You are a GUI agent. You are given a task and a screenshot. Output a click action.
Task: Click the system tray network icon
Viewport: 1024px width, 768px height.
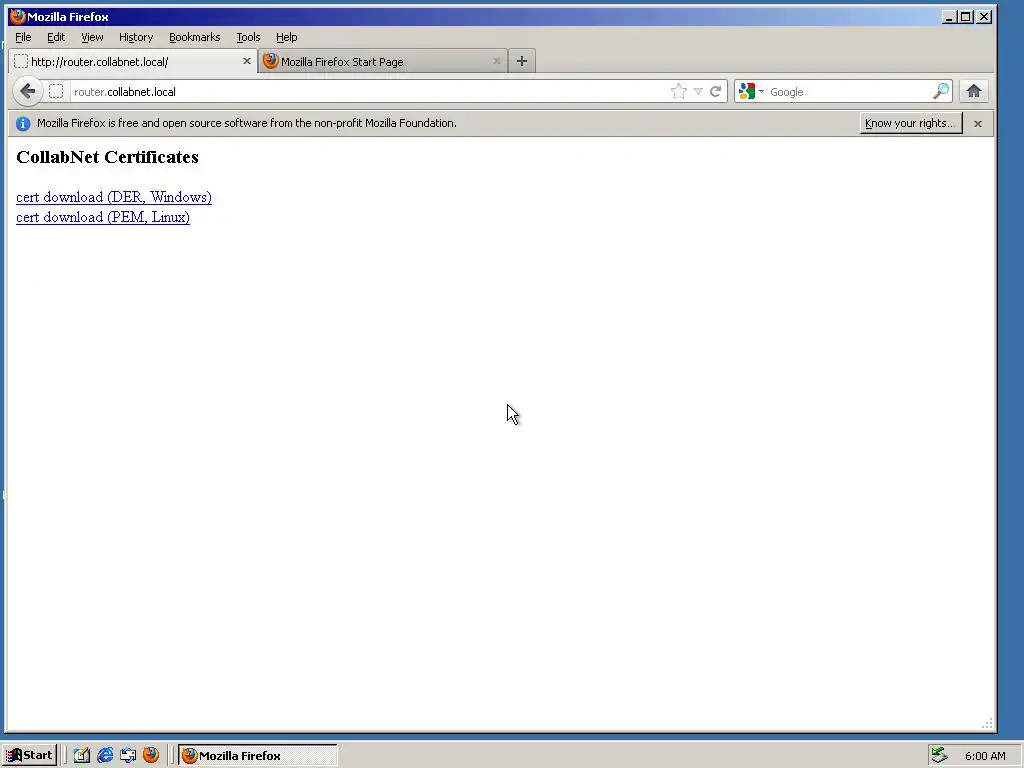click(x=939, y=755)
